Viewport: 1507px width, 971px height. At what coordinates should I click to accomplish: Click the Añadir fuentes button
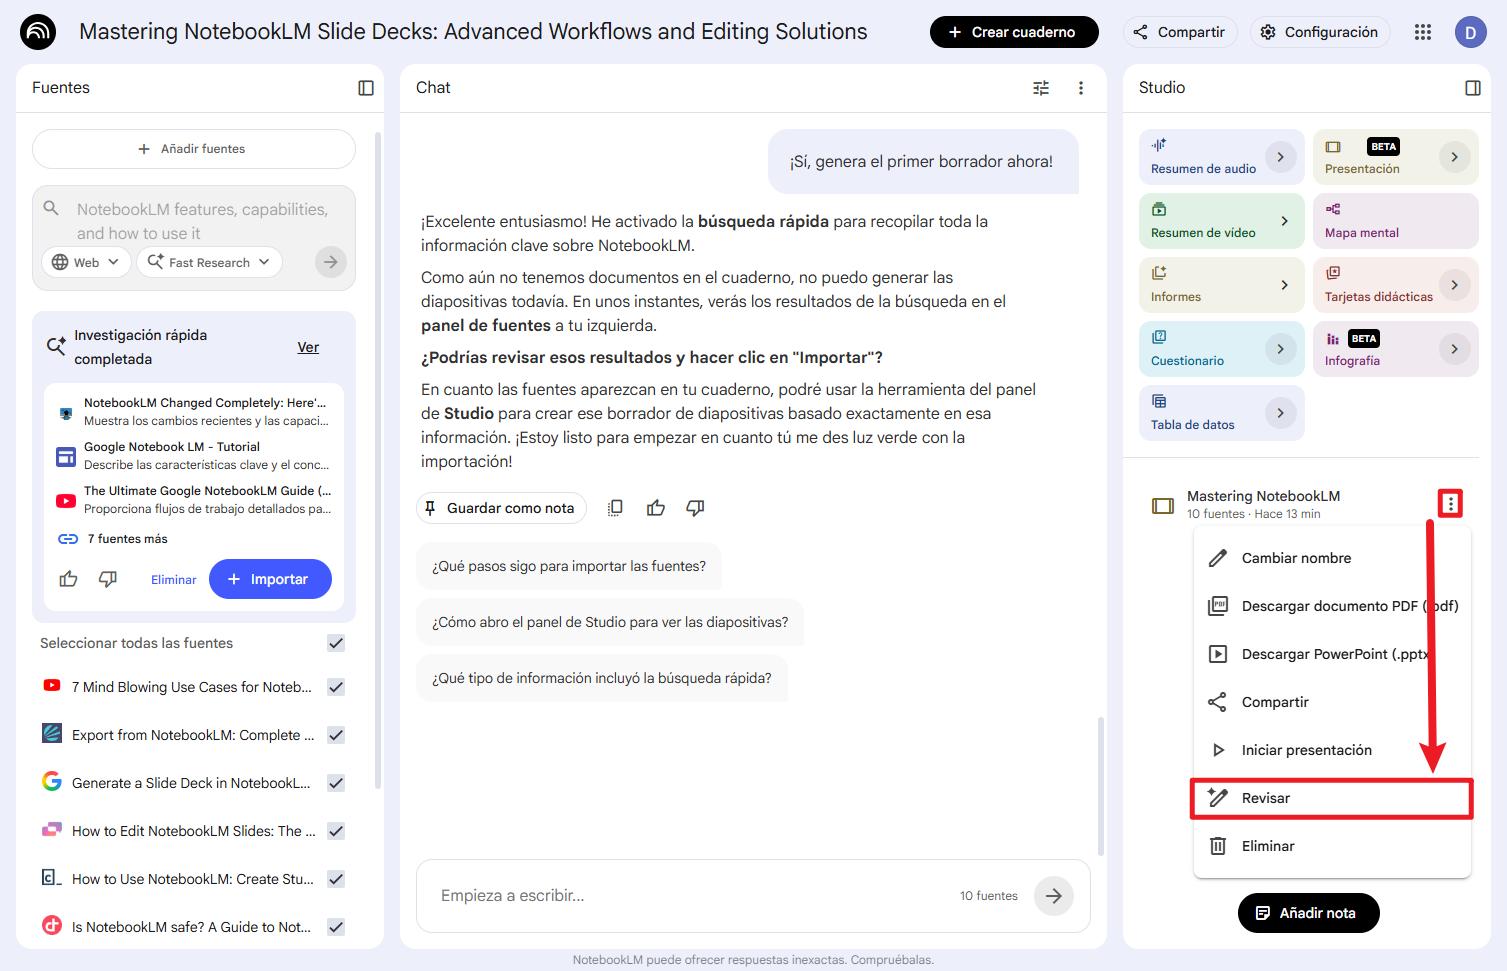(194, 149)
